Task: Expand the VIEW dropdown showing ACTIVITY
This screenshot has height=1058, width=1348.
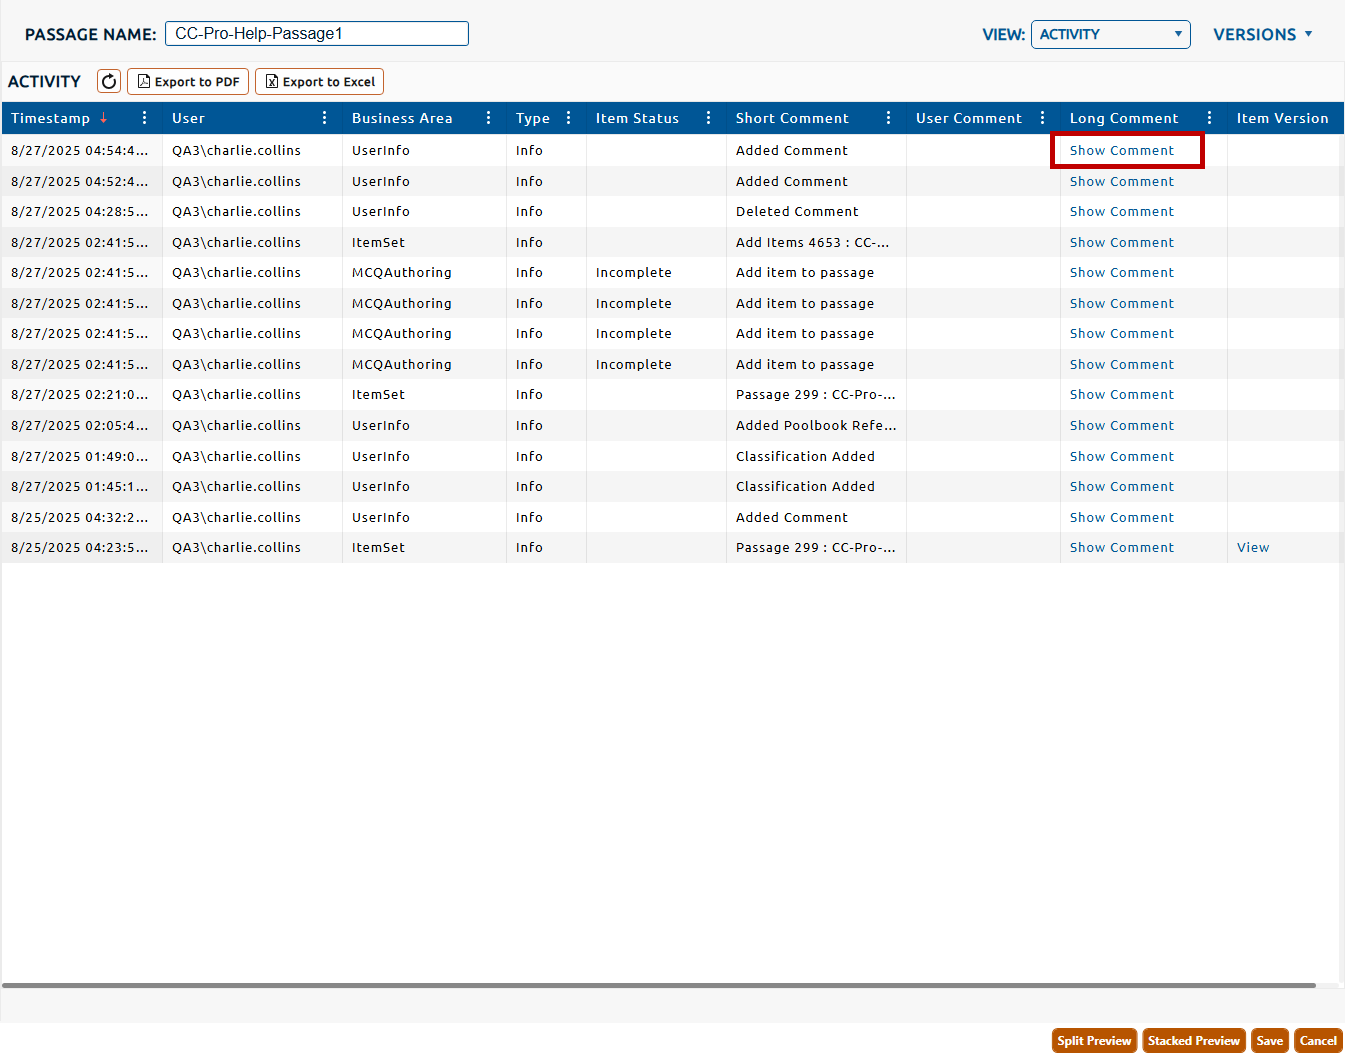Action: tap(1110, 34)
